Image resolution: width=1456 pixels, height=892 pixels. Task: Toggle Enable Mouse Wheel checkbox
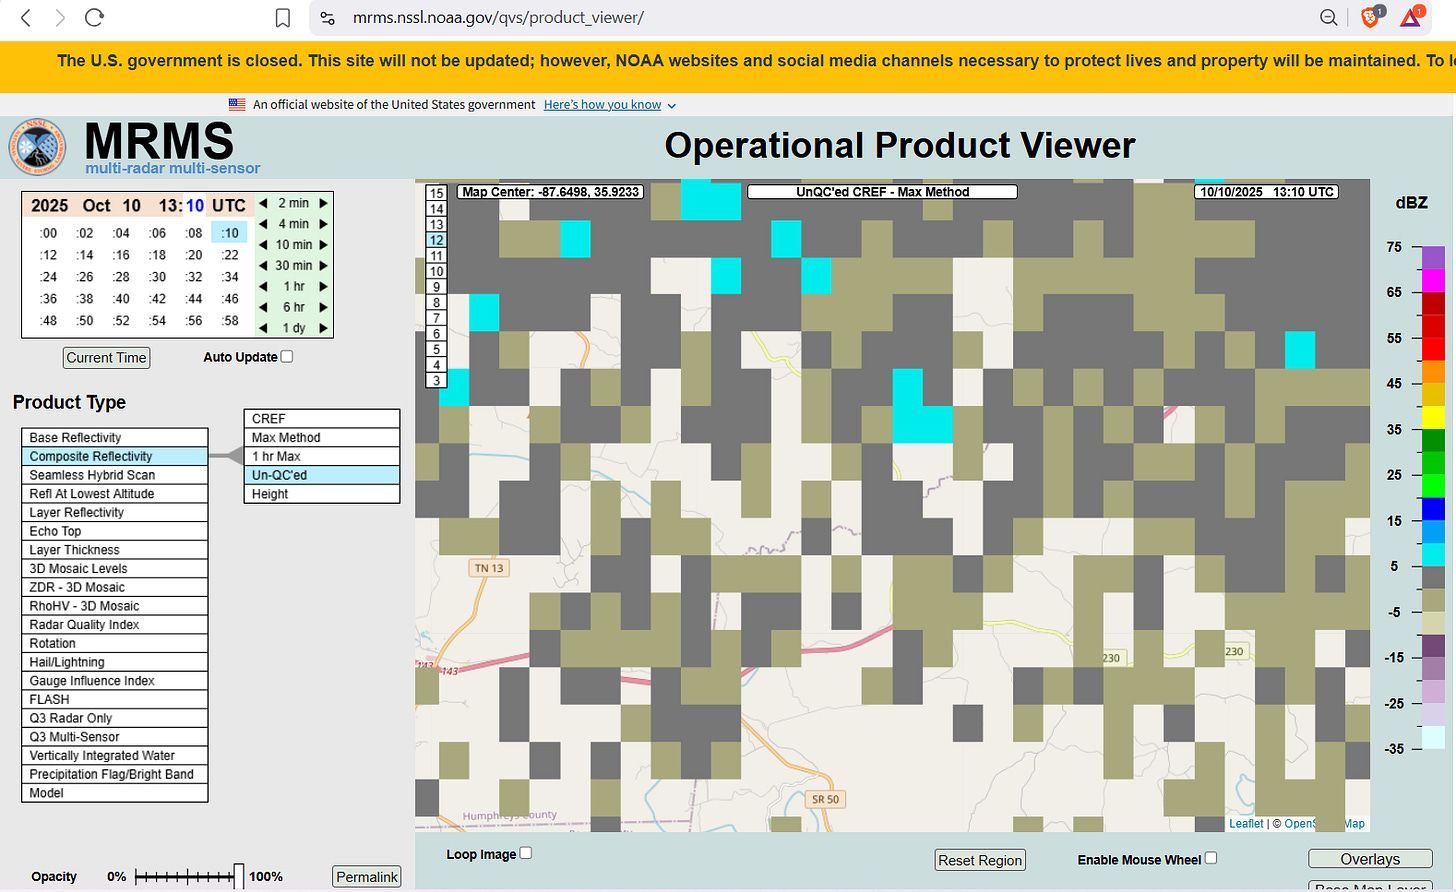tap(1211, 858)
